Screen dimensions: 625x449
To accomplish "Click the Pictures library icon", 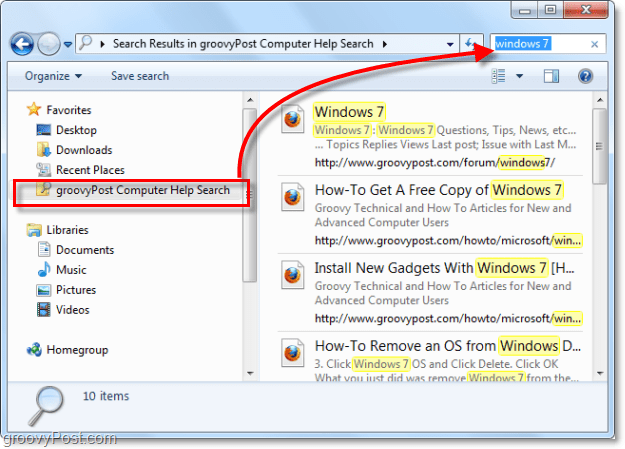I will tap(43, 290).
